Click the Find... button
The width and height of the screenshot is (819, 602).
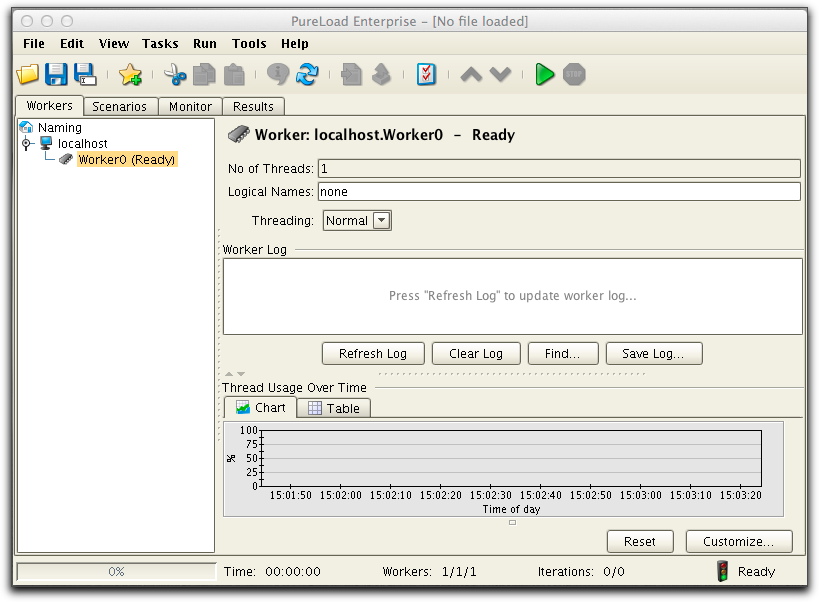tap(563, 353)
